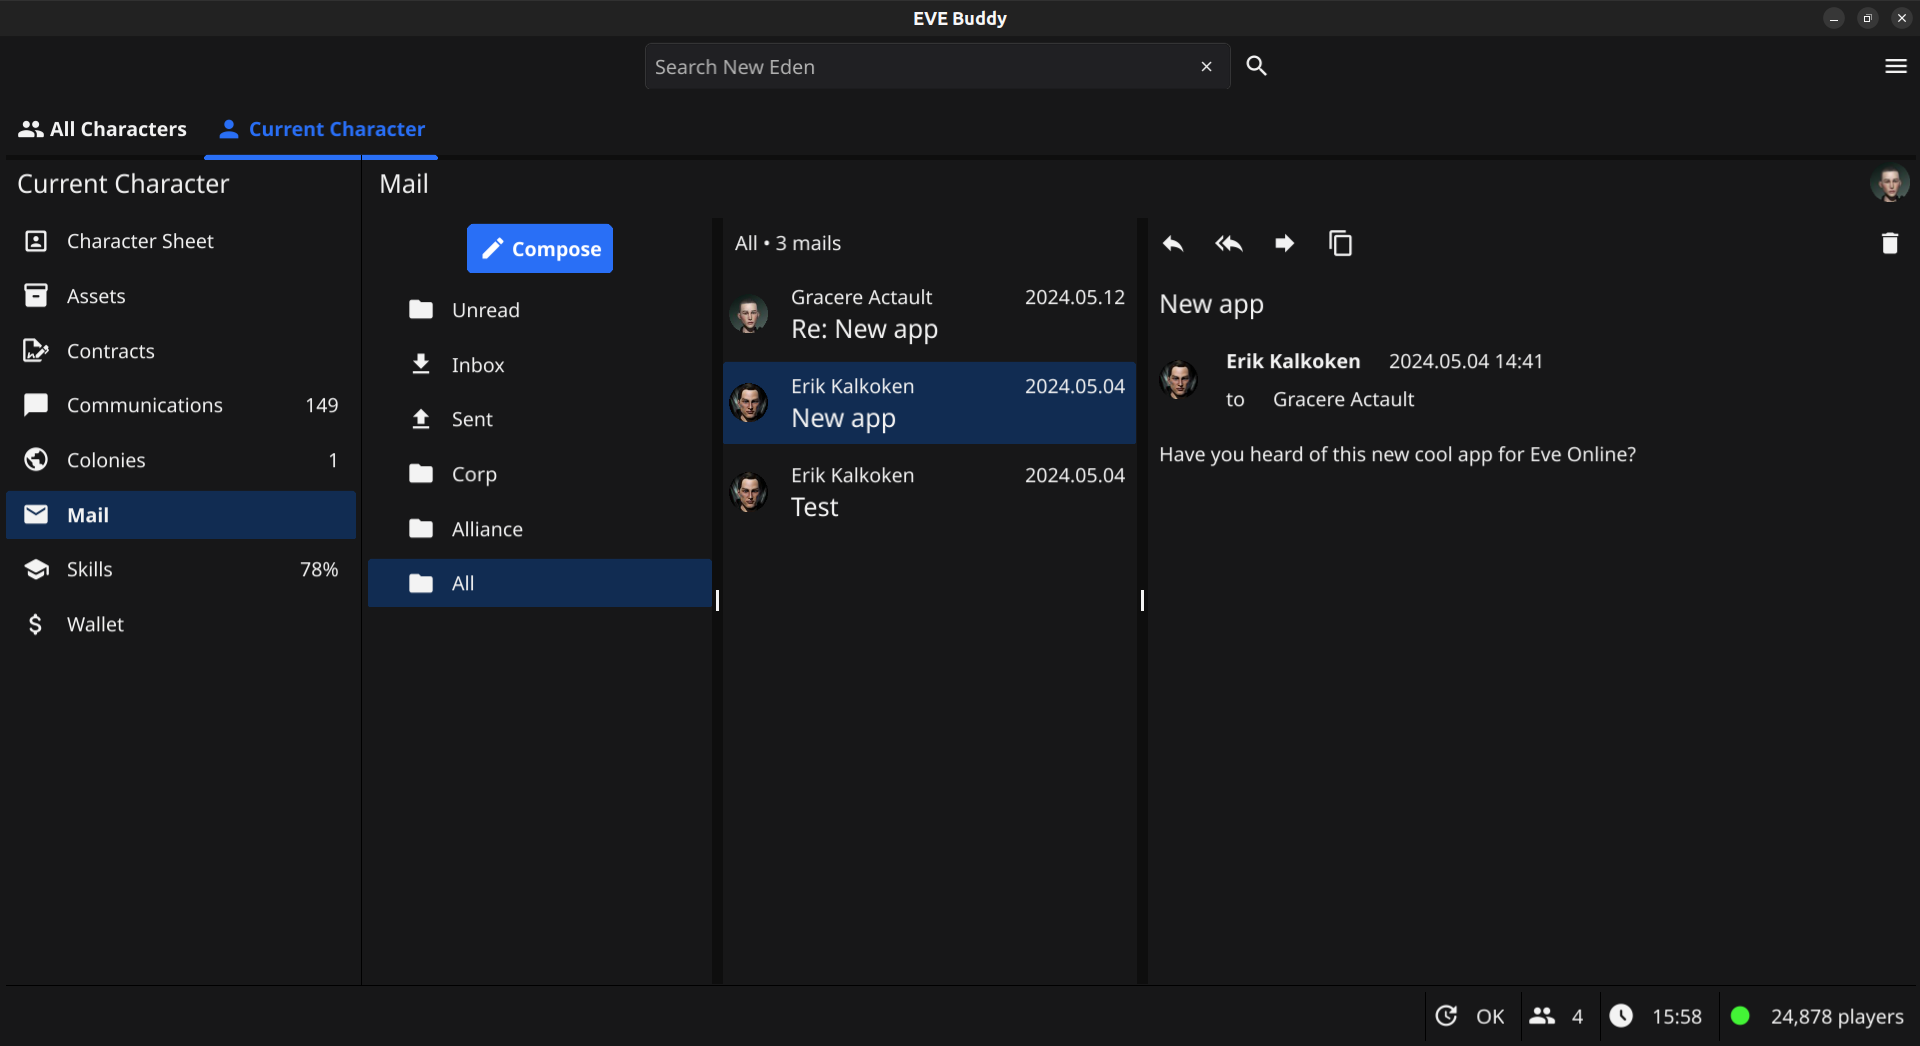Viewport: 1920px width, 1046px height.
Task: Click the 'All • 3 mails' header
Action: 788,243
